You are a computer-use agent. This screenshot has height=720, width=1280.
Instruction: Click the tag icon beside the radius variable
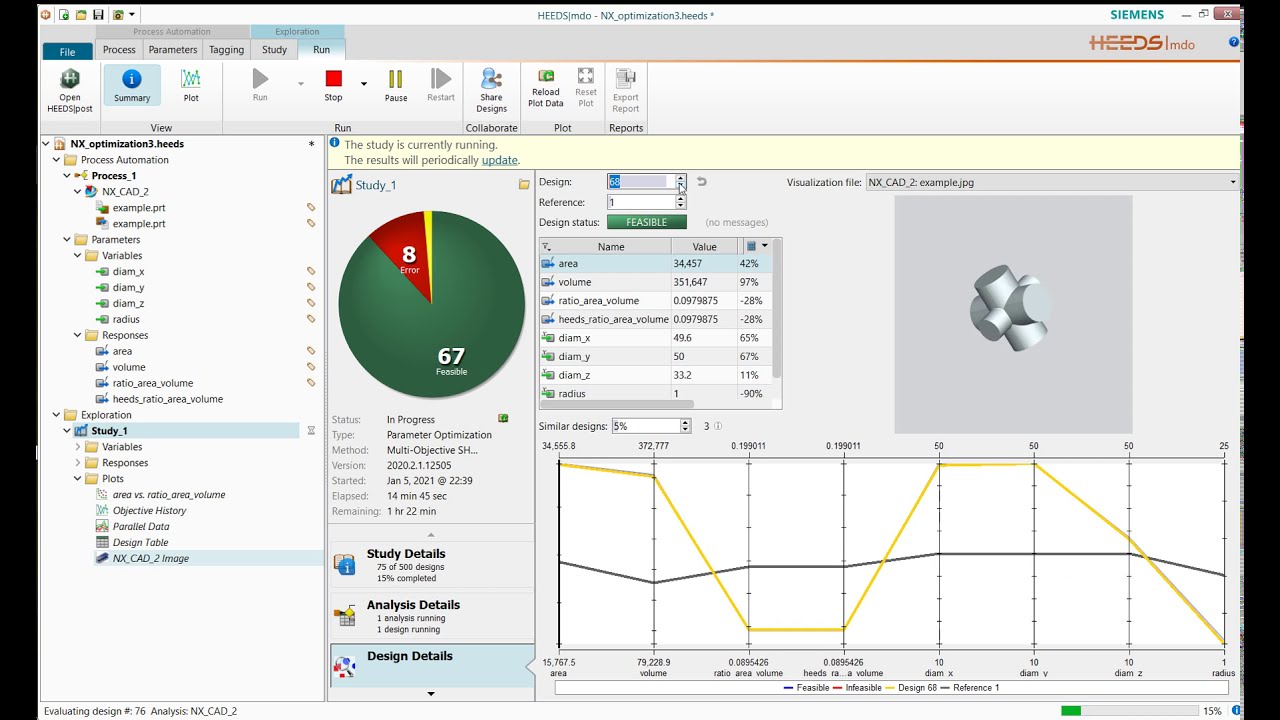click(311, 319)
